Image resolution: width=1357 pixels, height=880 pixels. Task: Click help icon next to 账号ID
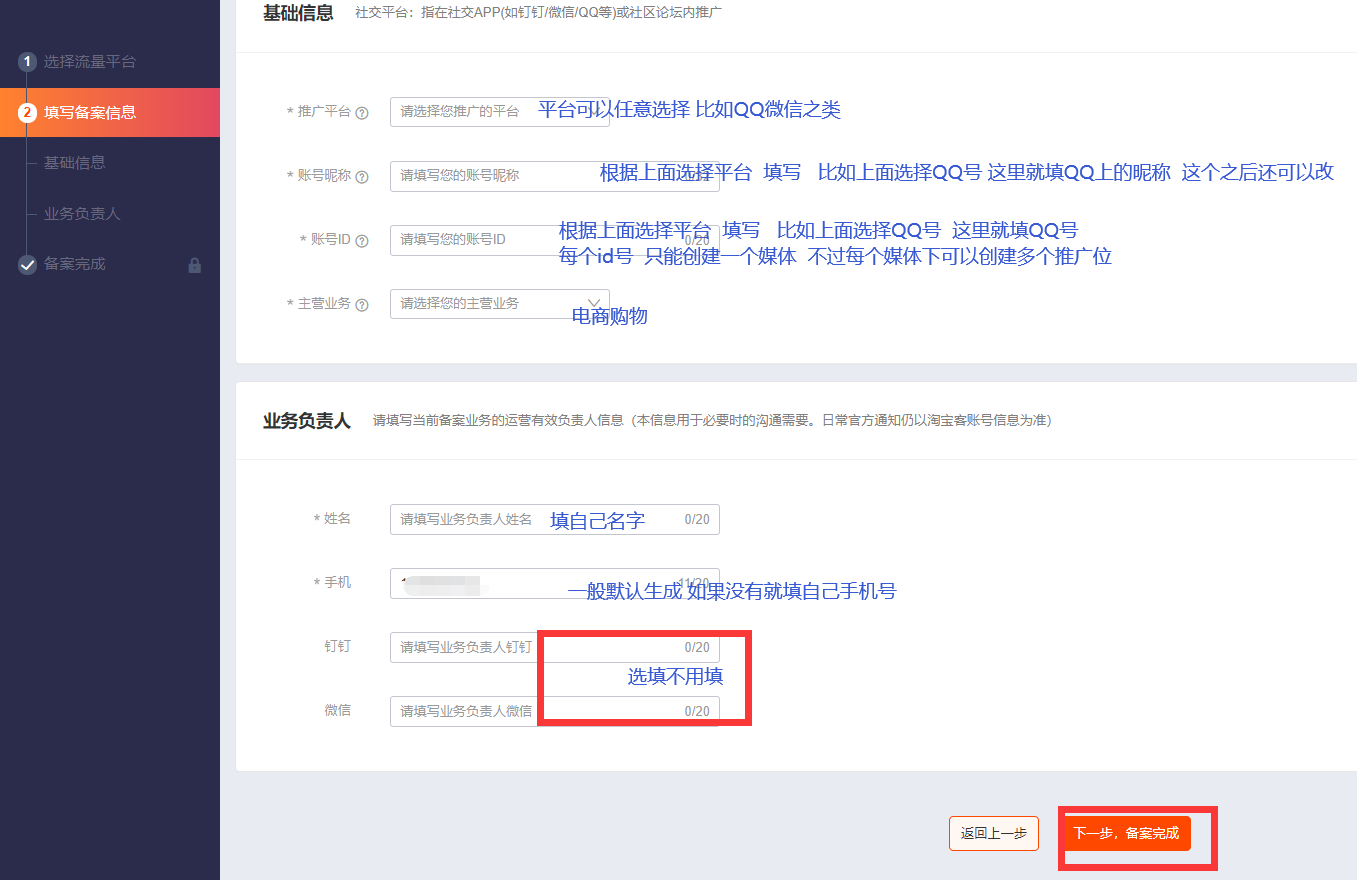[362, 241]
